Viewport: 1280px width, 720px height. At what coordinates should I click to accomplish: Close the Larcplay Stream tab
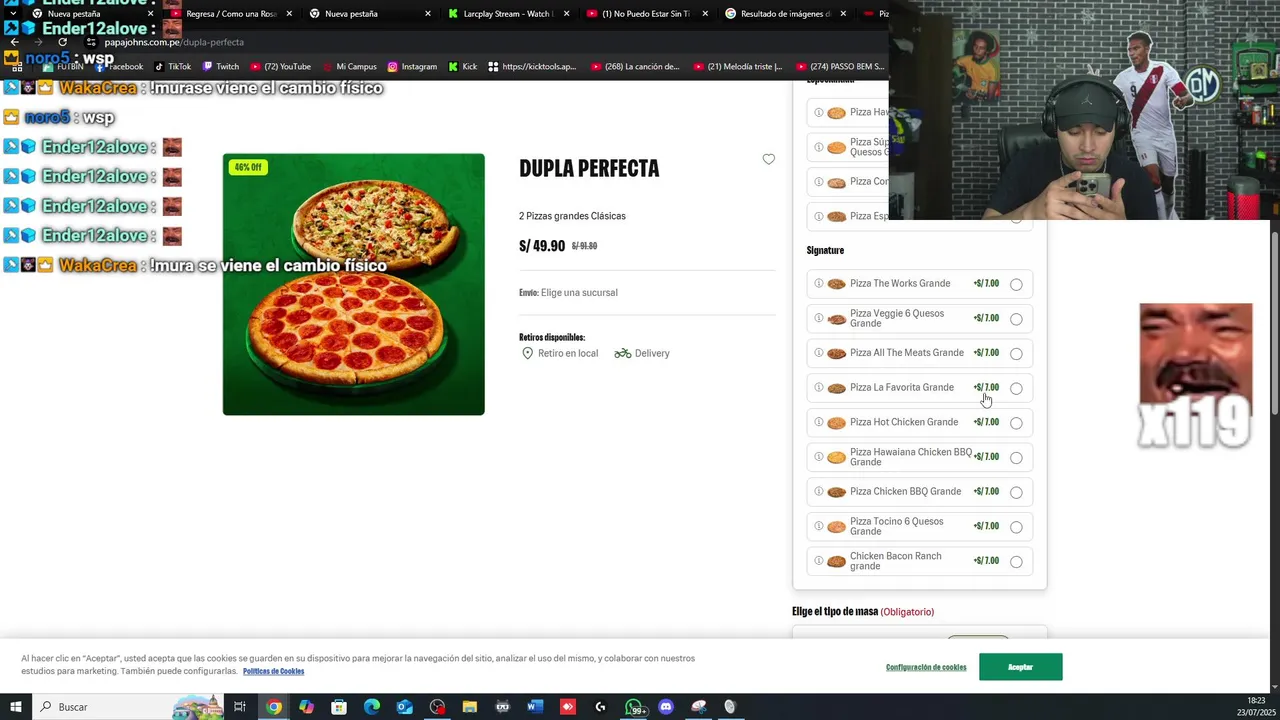point(566,14)
